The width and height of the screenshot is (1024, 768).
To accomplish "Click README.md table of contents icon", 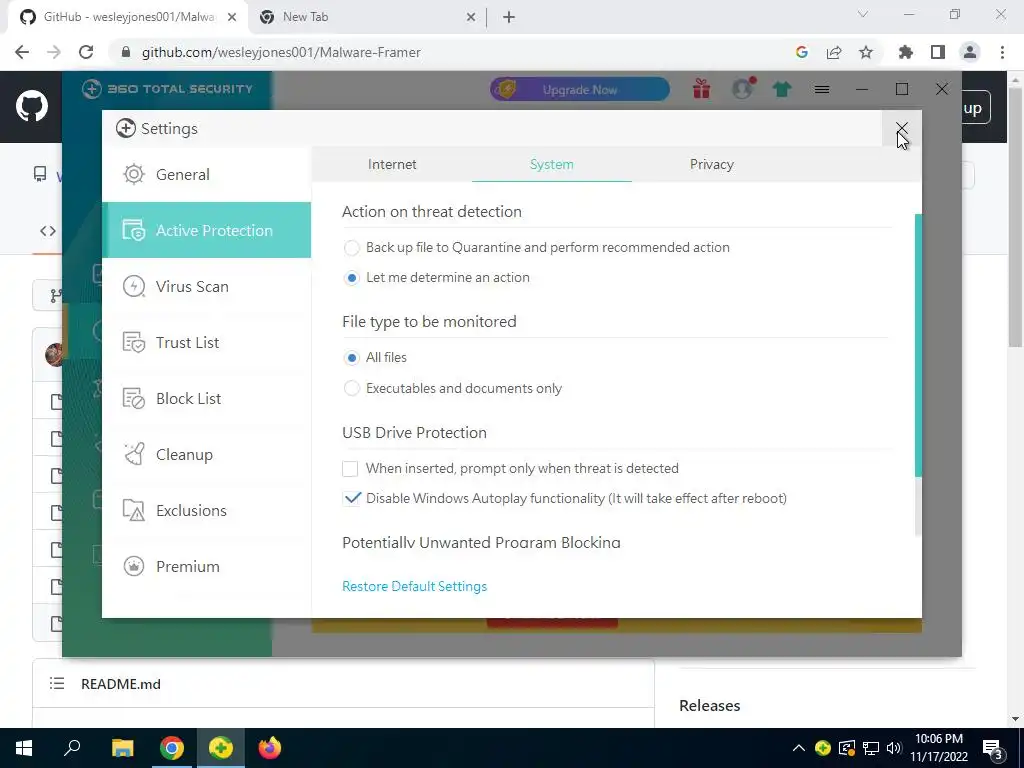I will click(x=57, y=684).
